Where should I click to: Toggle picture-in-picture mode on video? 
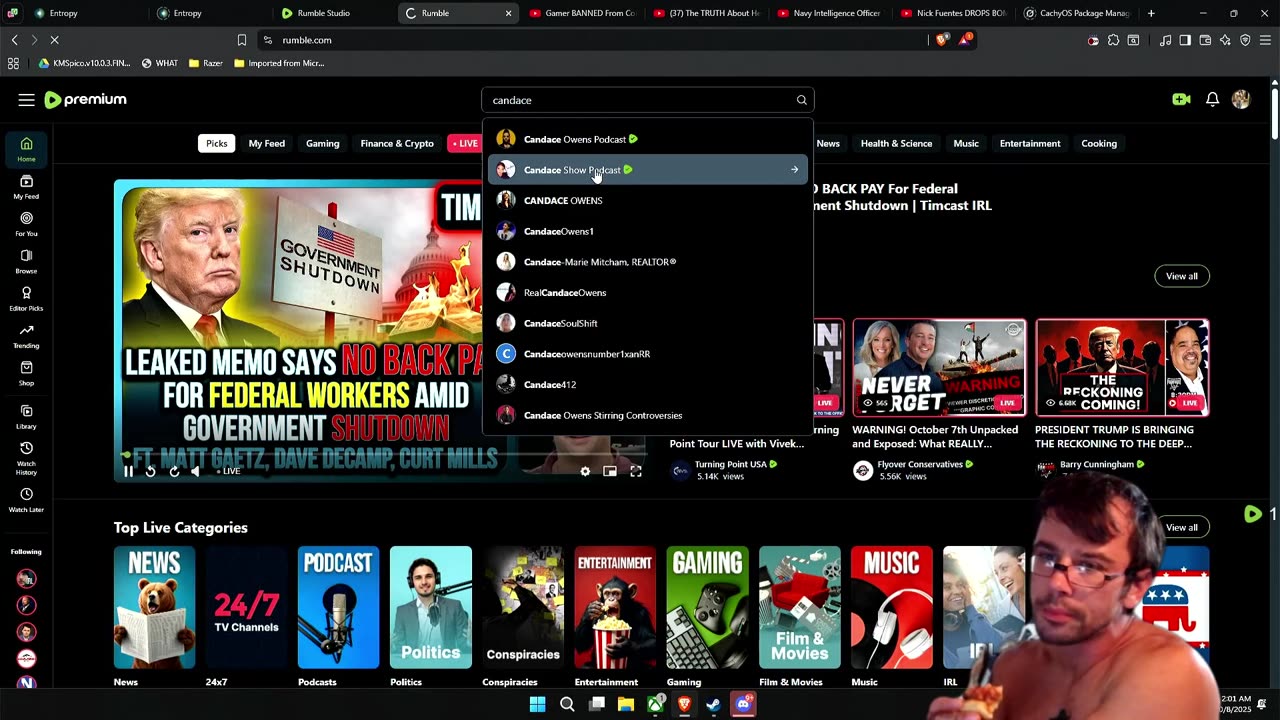click(x=610, y=471)
